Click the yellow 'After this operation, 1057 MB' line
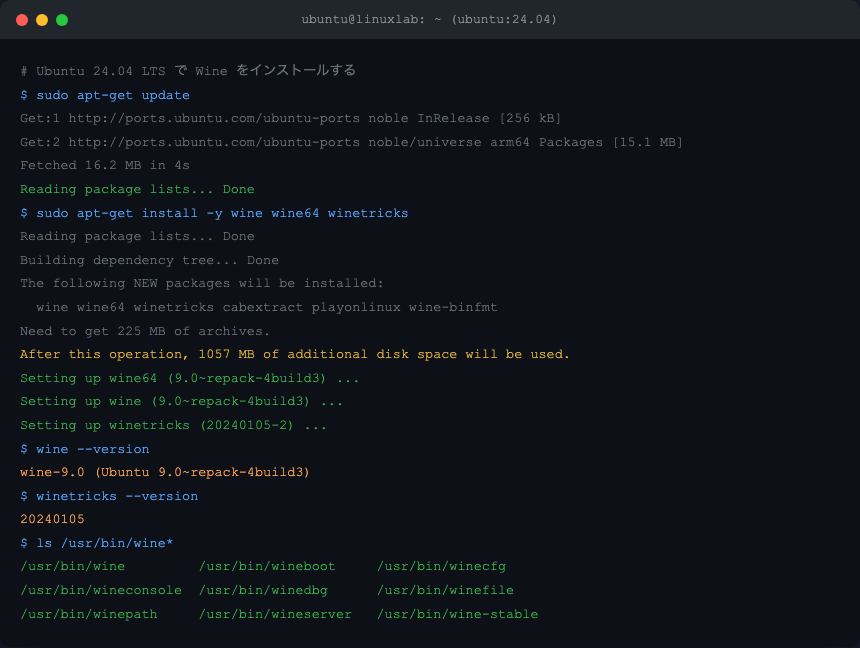This screenshot has width=860, height=648. click(295, 354)
